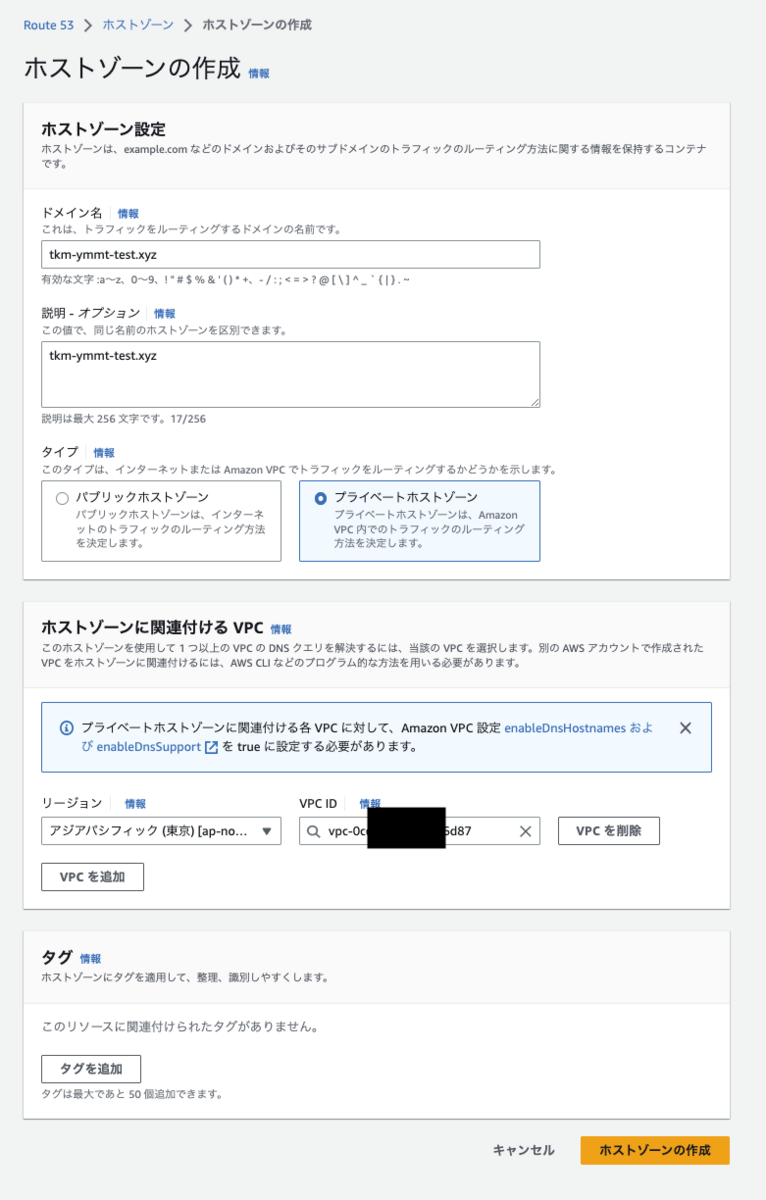Open 情報 link next to VPC ID
The height and width of the screenshot is (1200, 766).
pos(370,803)
